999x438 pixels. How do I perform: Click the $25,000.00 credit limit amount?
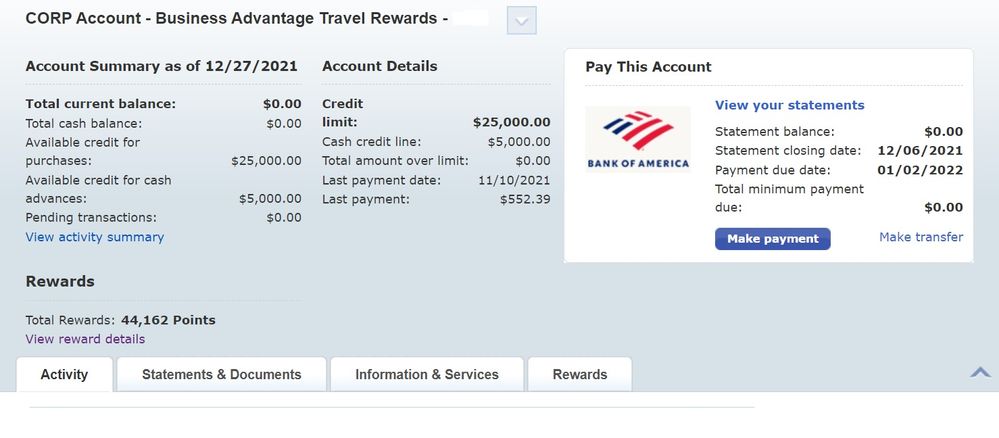pos(511,122)
